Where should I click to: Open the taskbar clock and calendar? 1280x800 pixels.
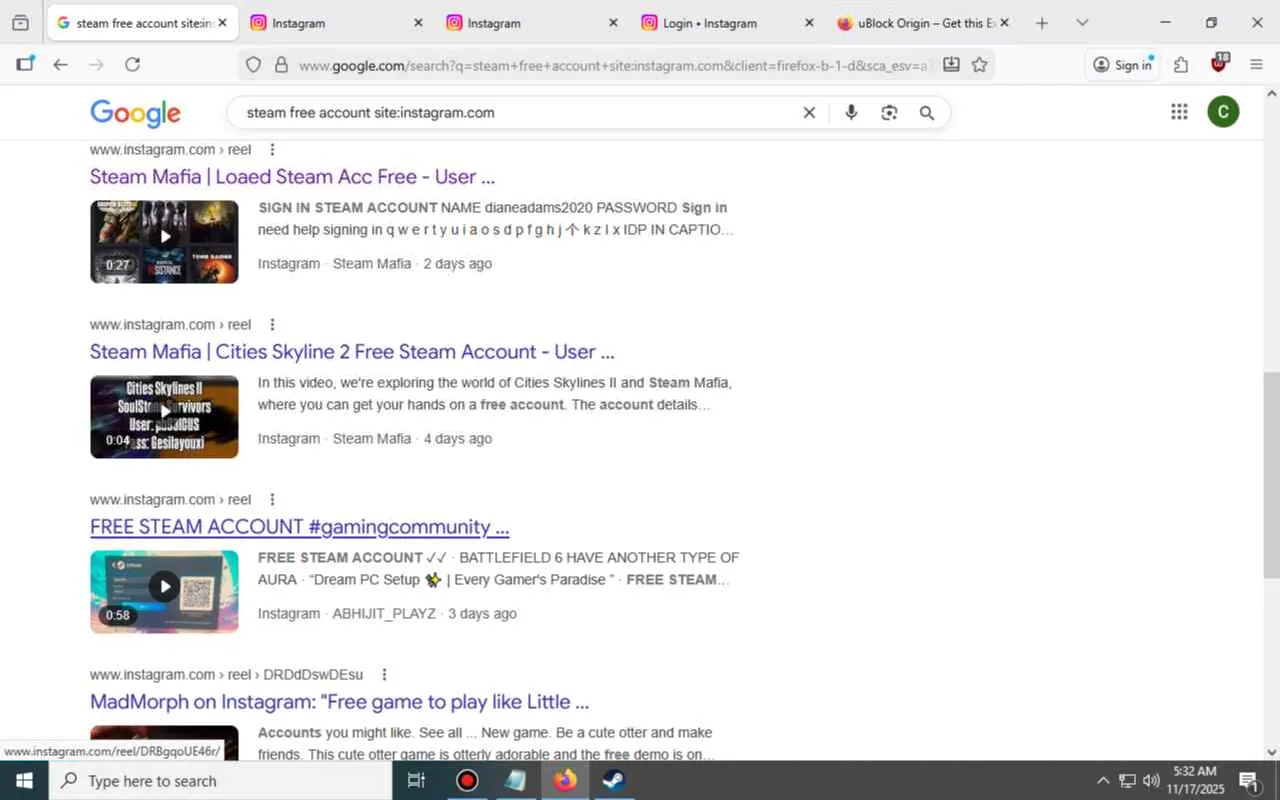[x=1195, y=781]
